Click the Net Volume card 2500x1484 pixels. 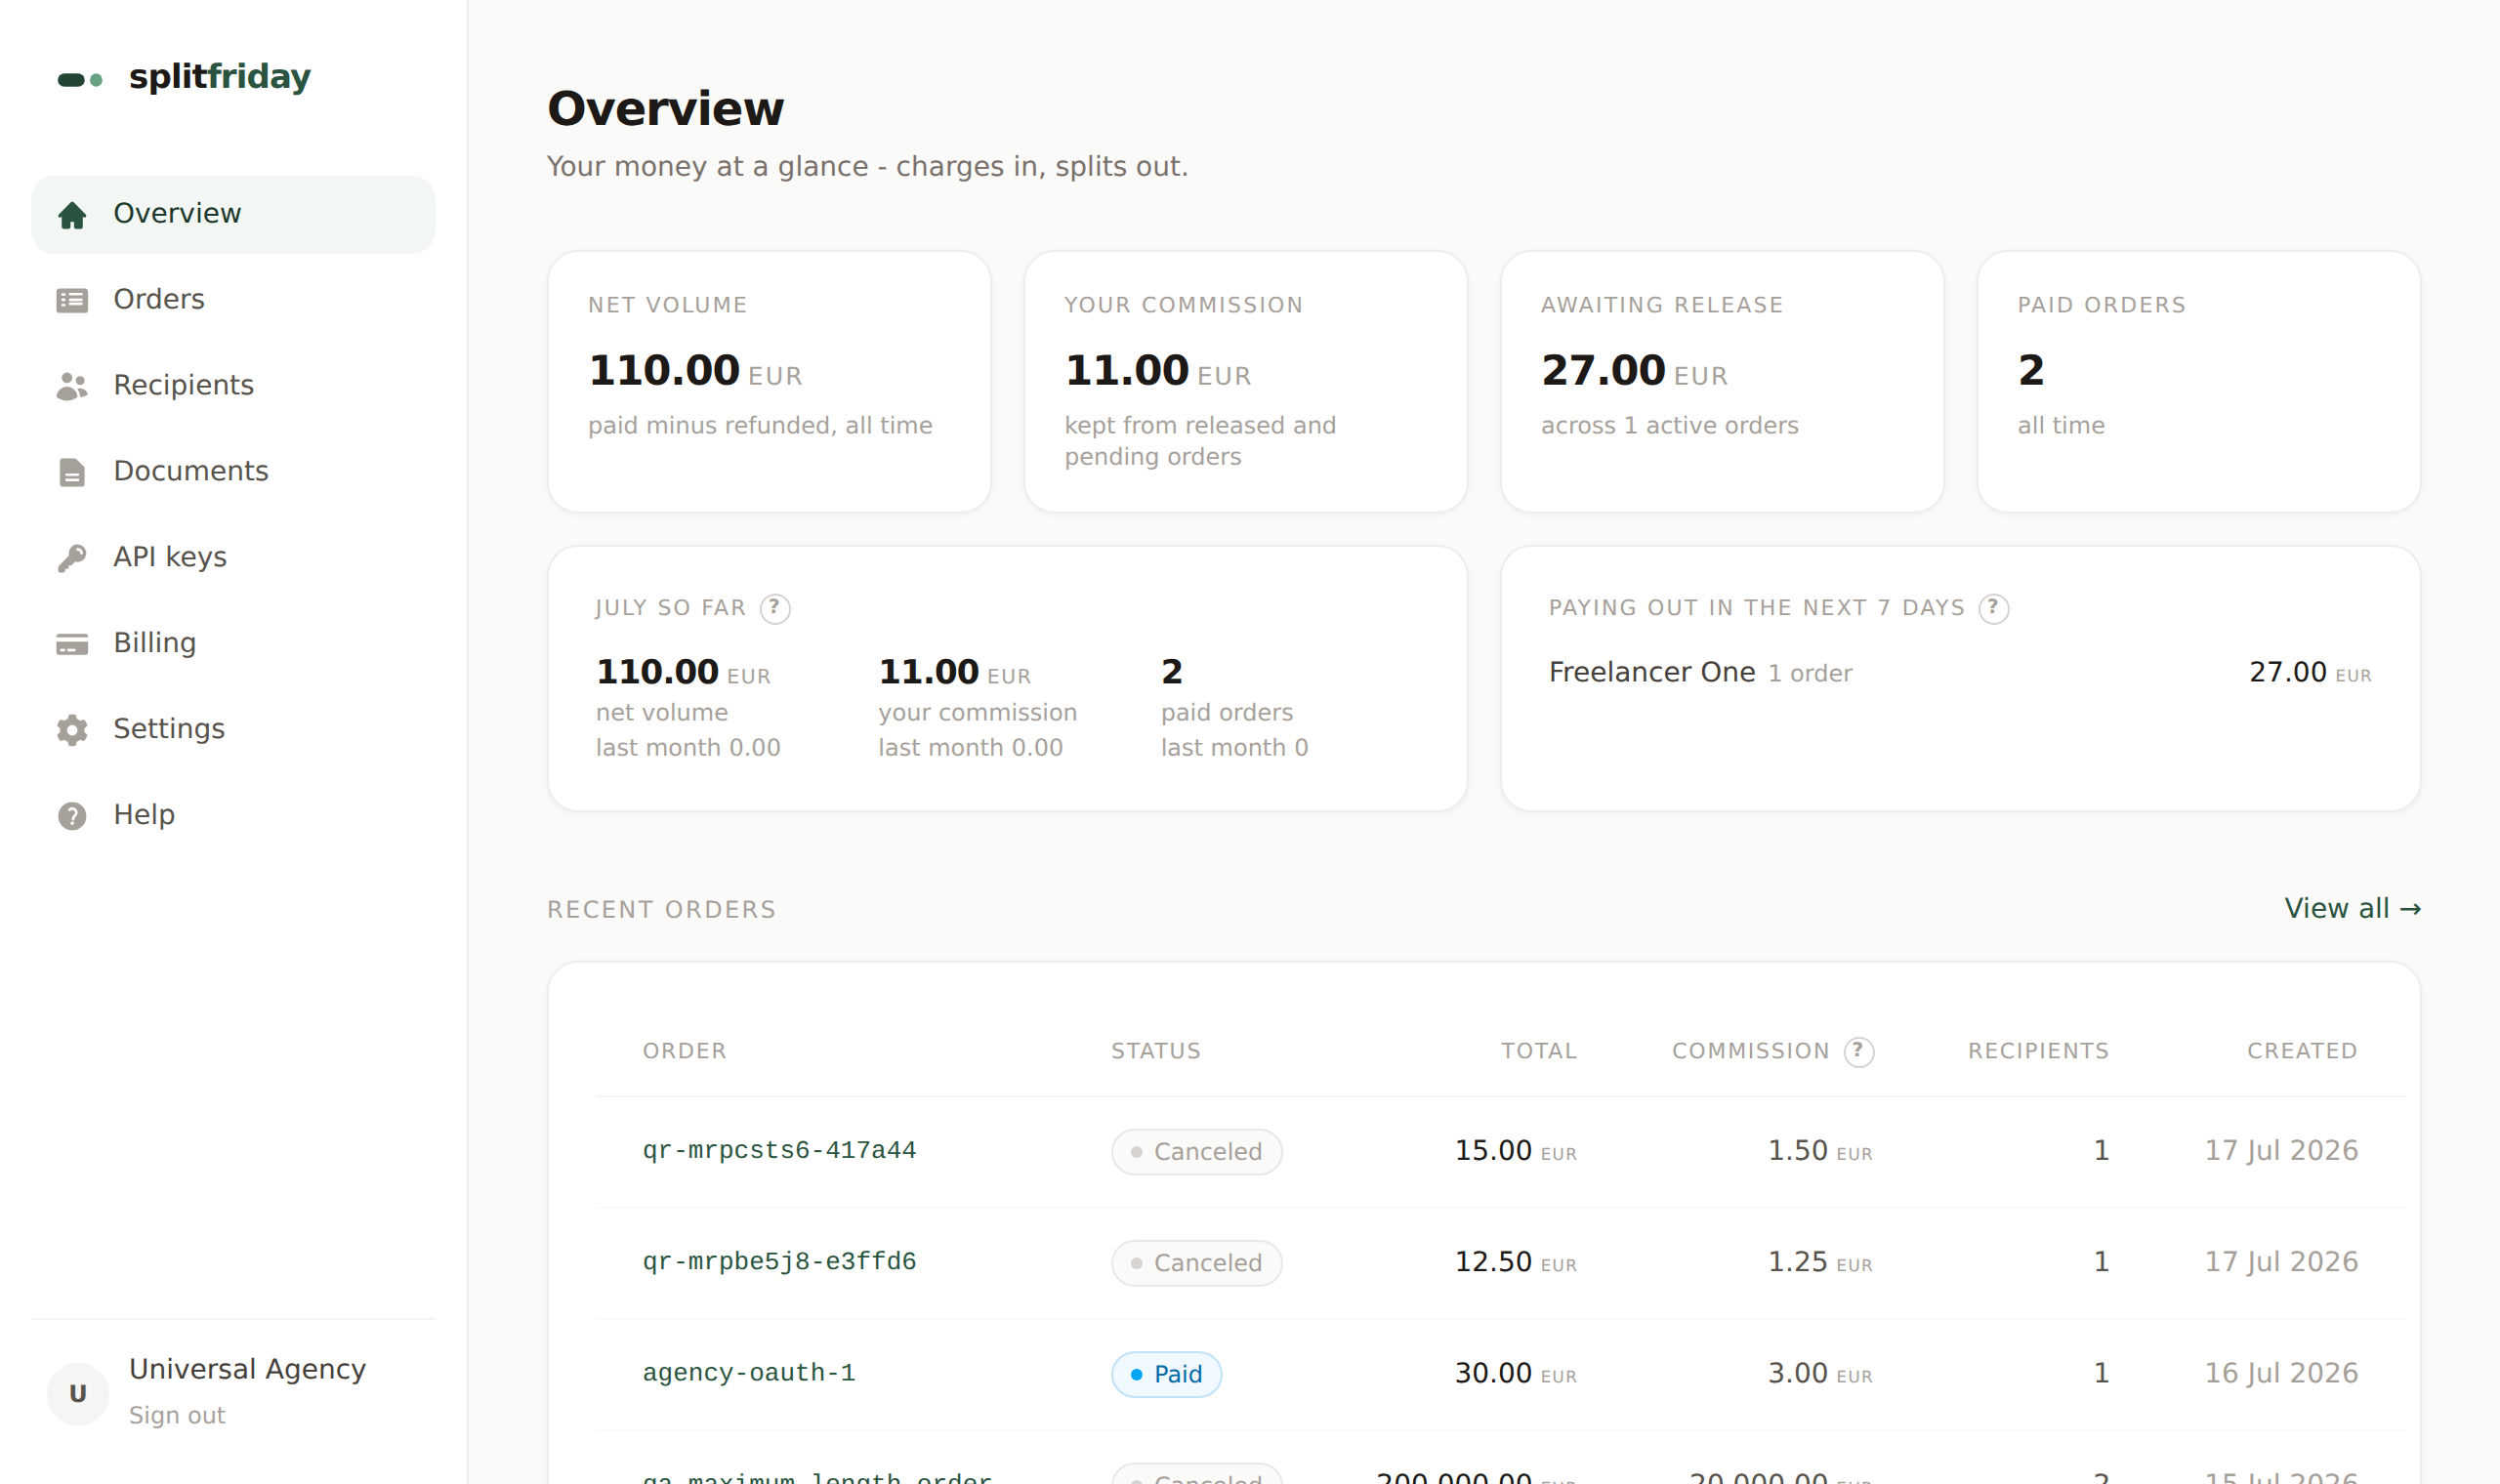(x=769, y=381)
